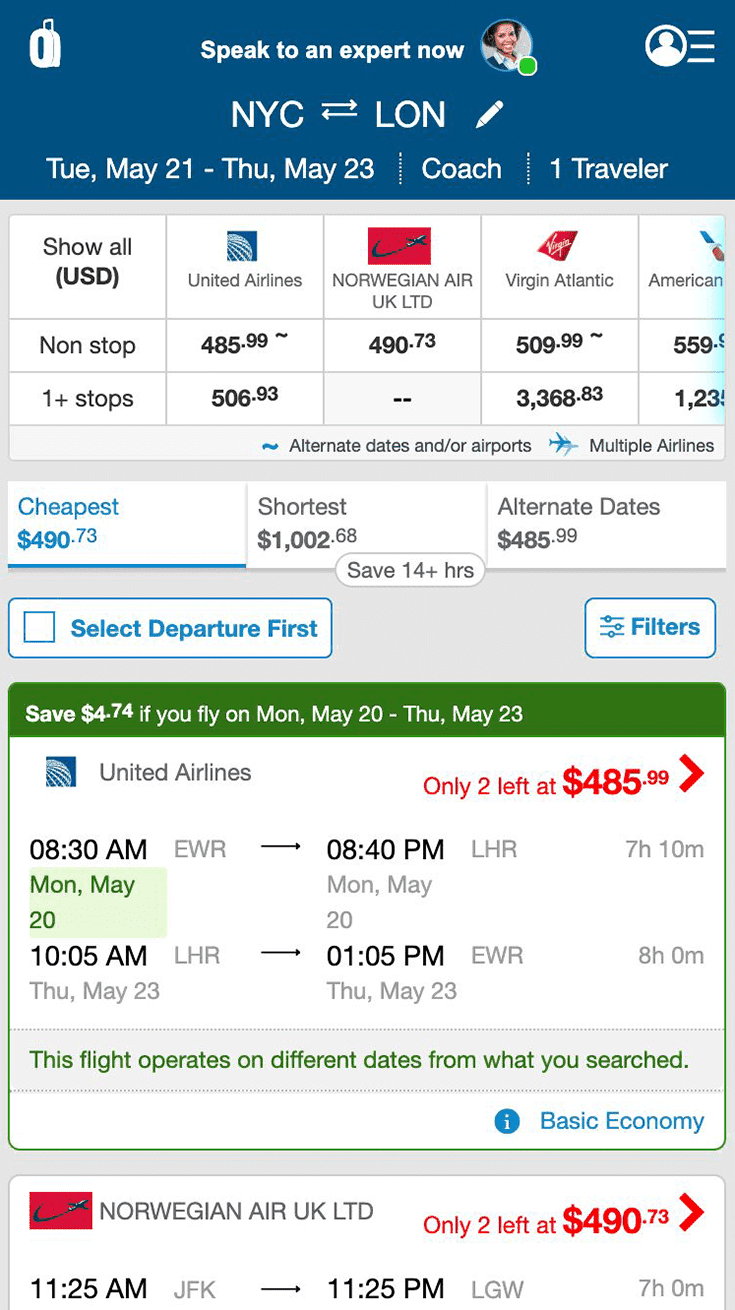Screen dimensions: 735x1310
Task: Select United Airlines logo in fare matrix
Action: 242,245
